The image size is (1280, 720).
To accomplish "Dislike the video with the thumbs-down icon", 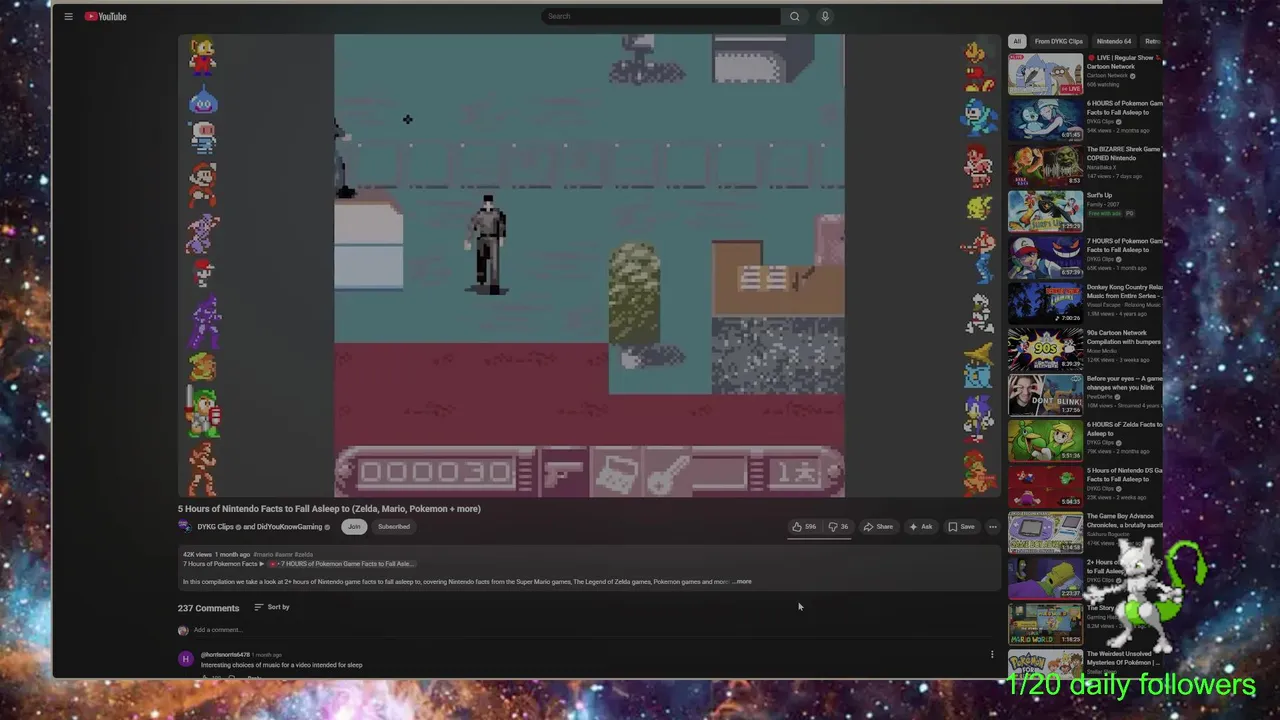I will (838, 527).
